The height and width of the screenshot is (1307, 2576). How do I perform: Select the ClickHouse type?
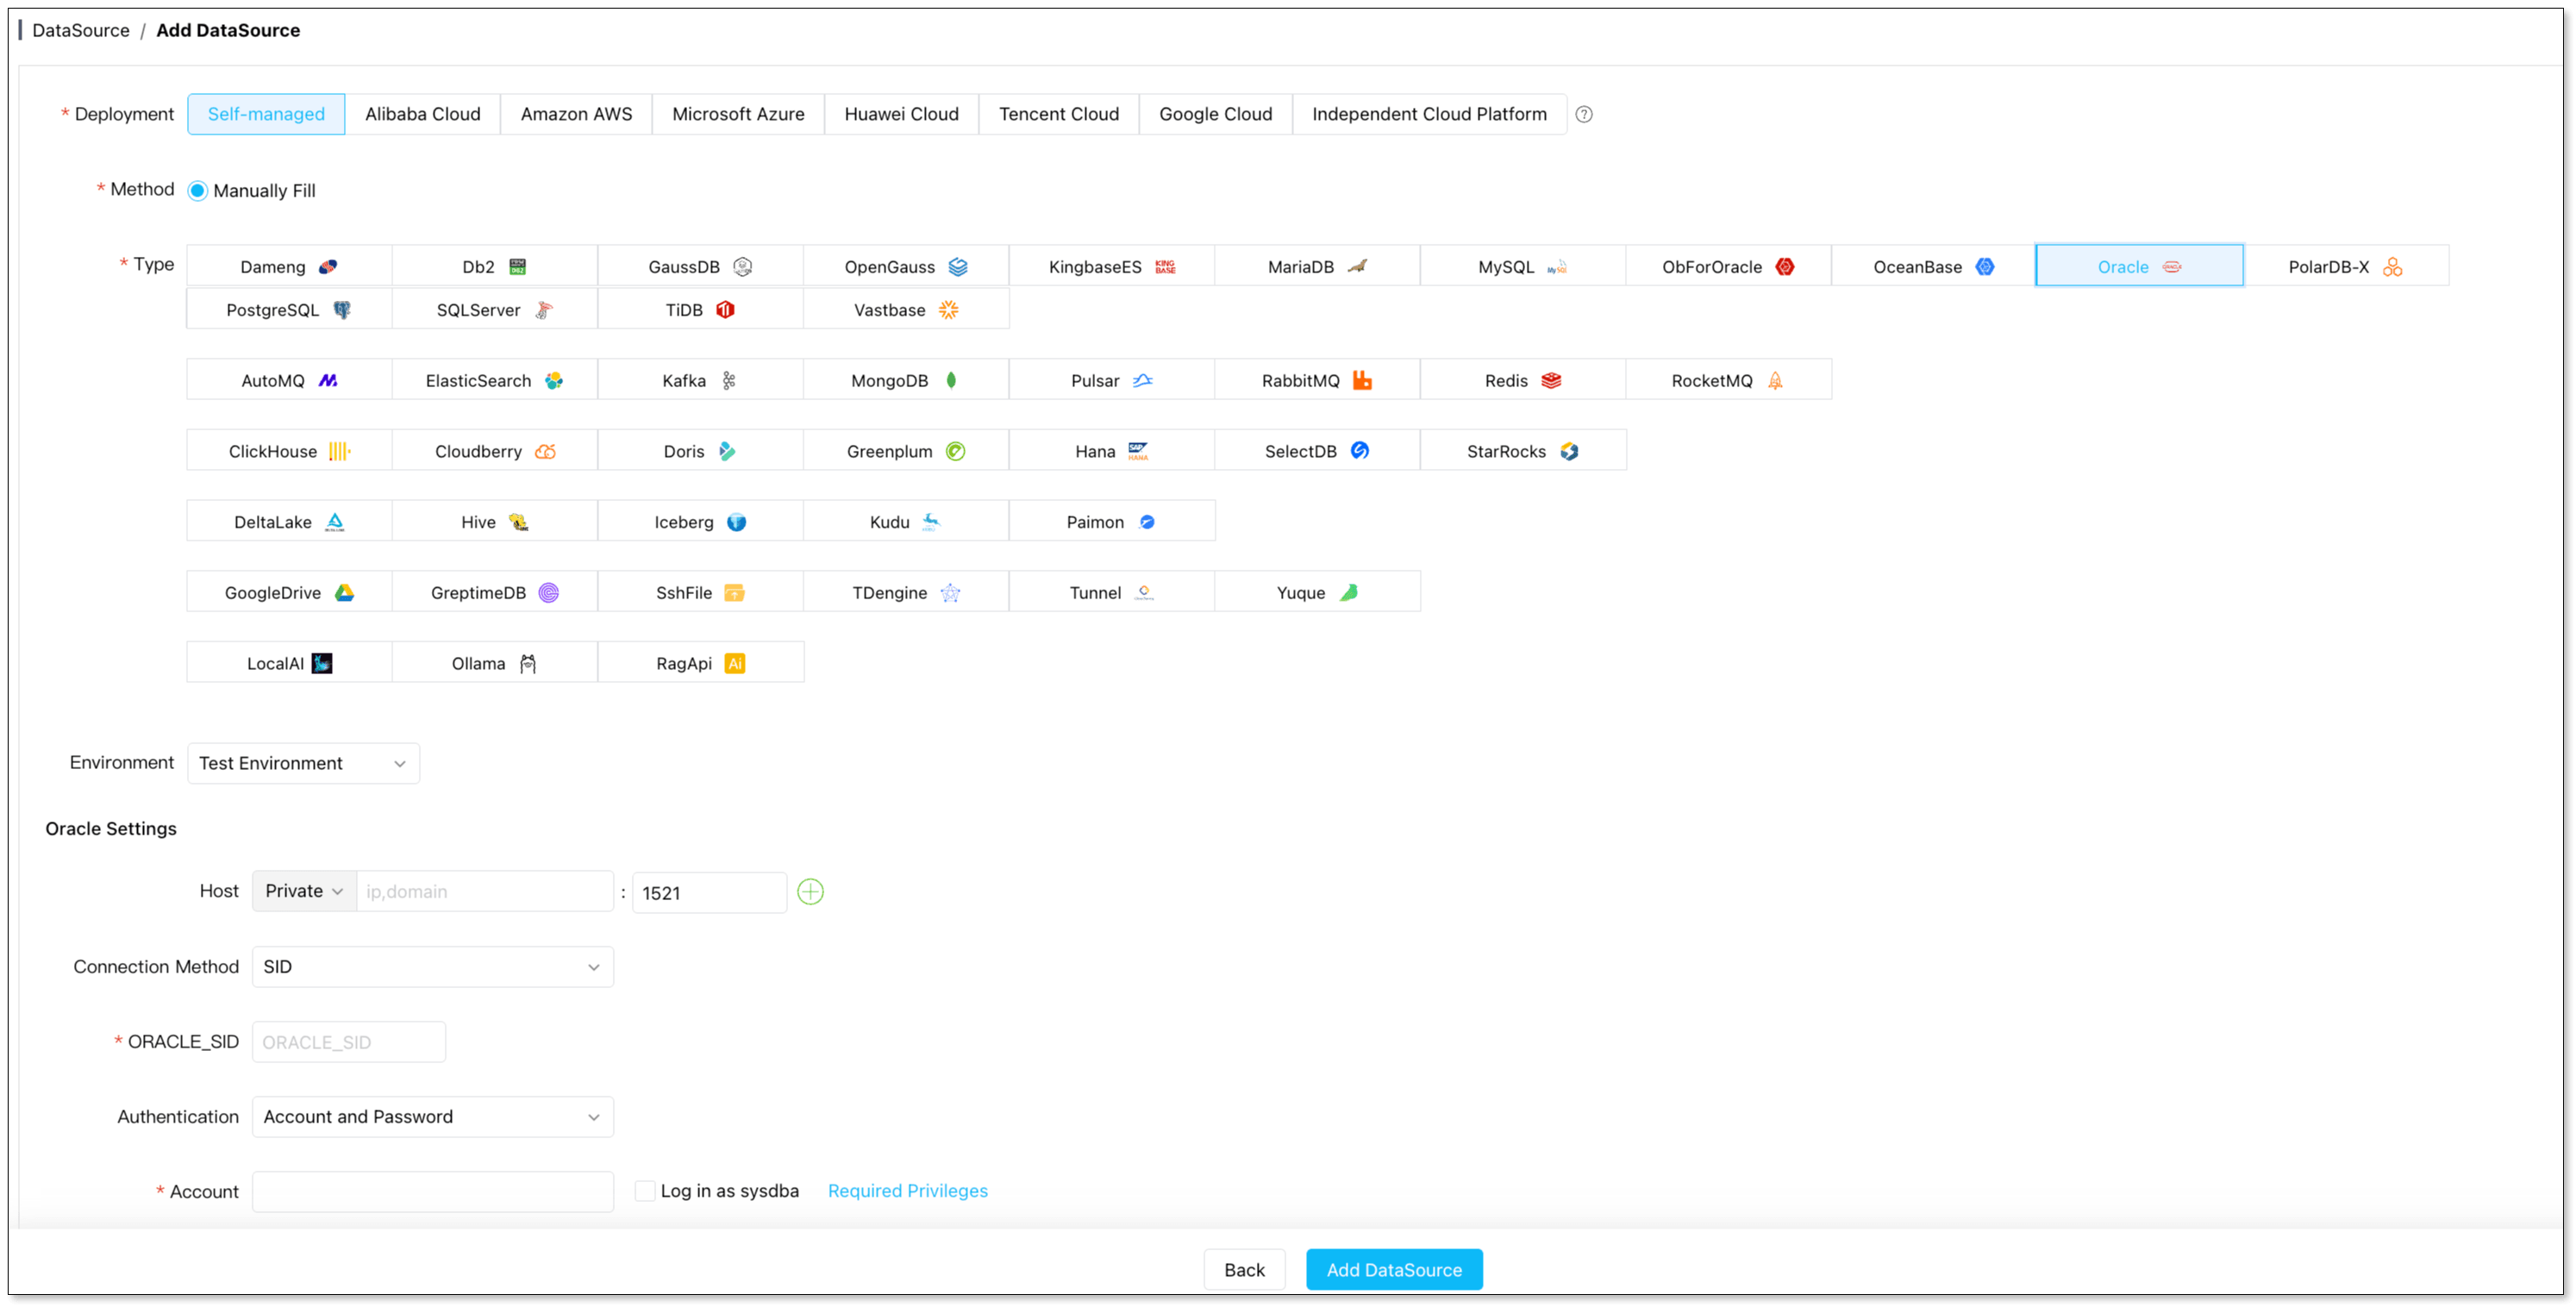tap(289, 451)
